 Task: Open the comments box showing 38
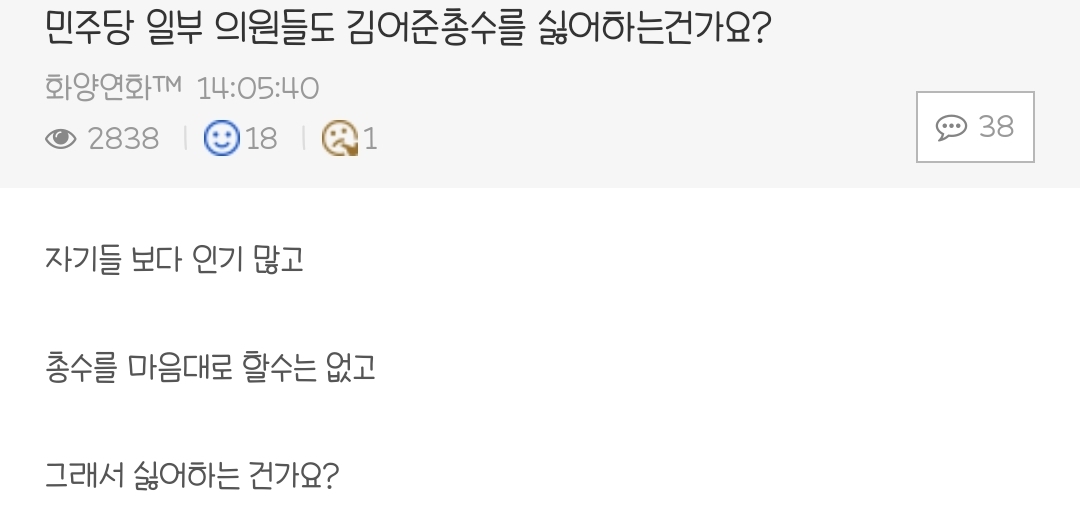click(x=975, y=127)
